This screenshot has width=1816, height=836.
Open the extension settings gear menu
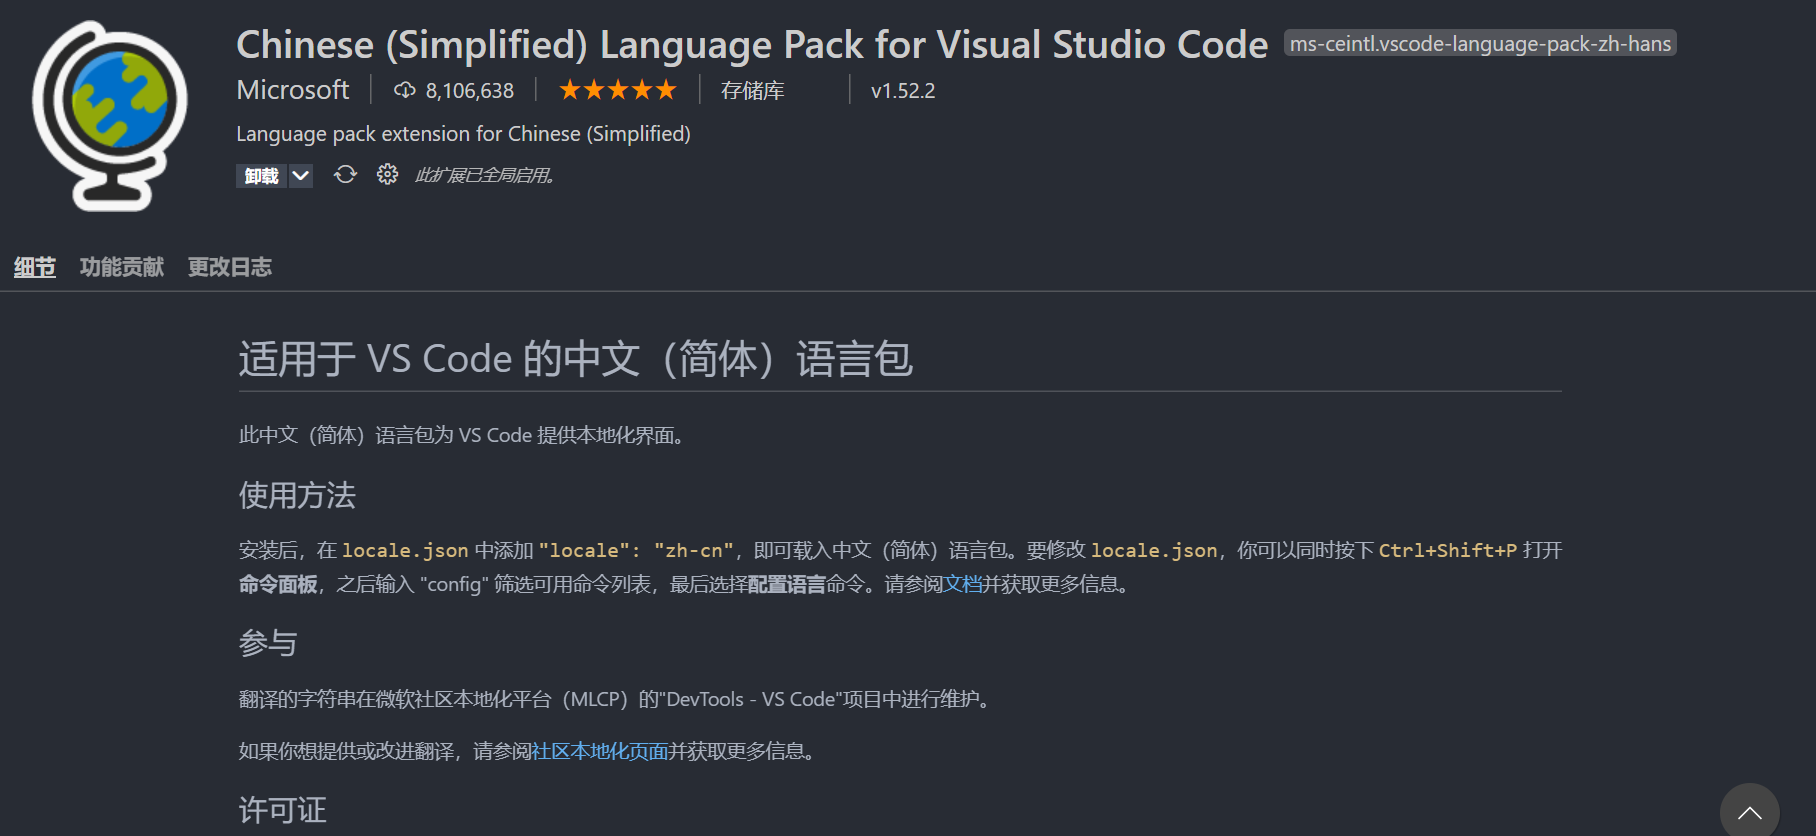(x=387, y=175)
